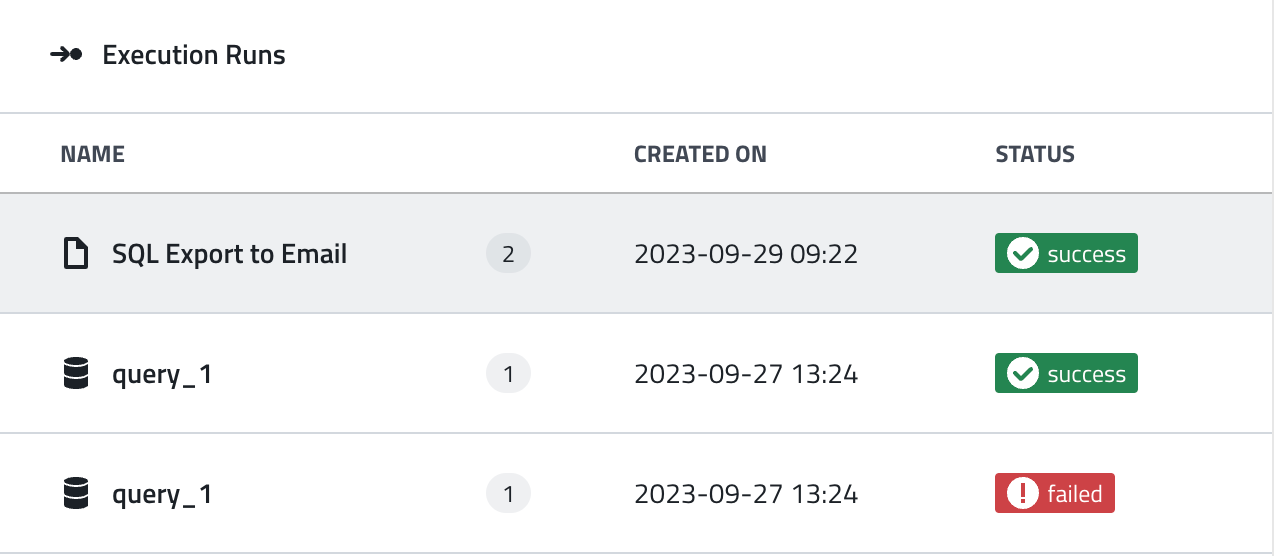Click the date of the failed query_1 run
Screen dimensions: 1274x556
tap(746, 494)
